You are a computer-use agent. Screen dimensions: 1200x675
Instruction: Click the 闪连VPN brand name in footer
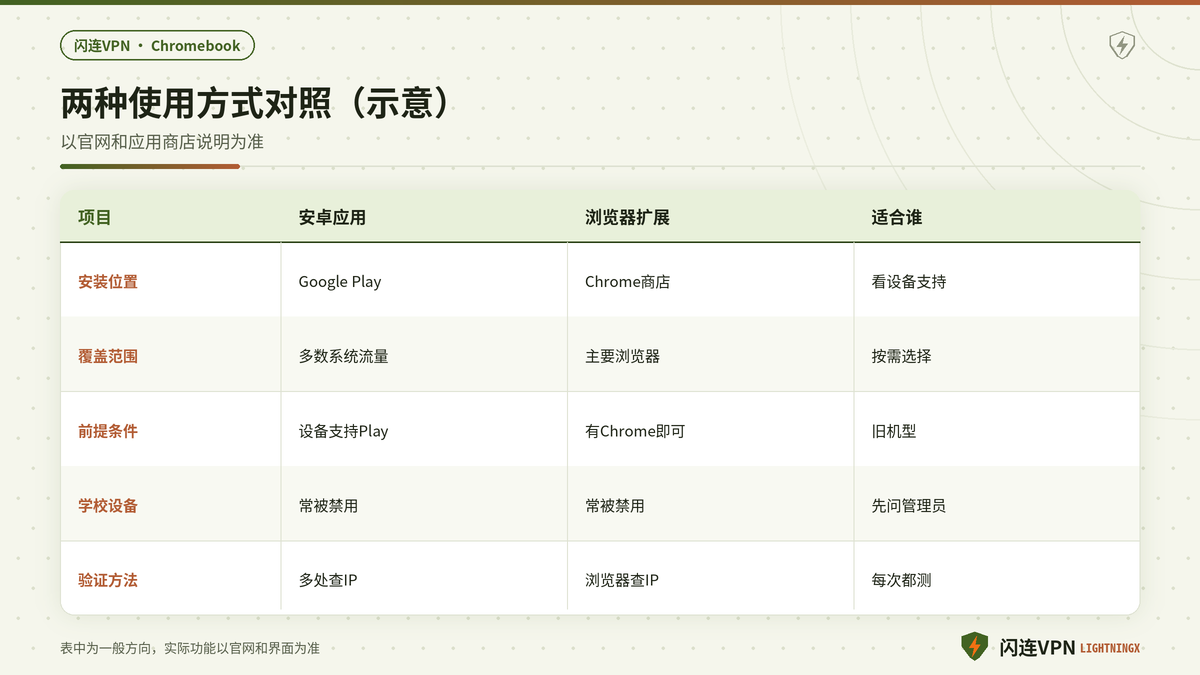[1037, 648]
